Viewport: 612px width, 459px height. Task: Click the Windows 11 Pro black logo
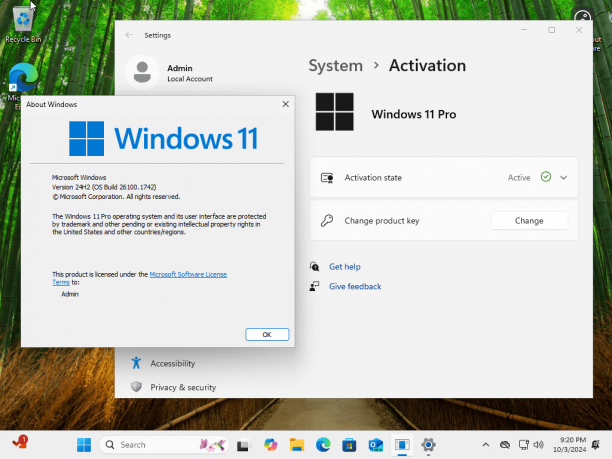click(x=334, y=112)
